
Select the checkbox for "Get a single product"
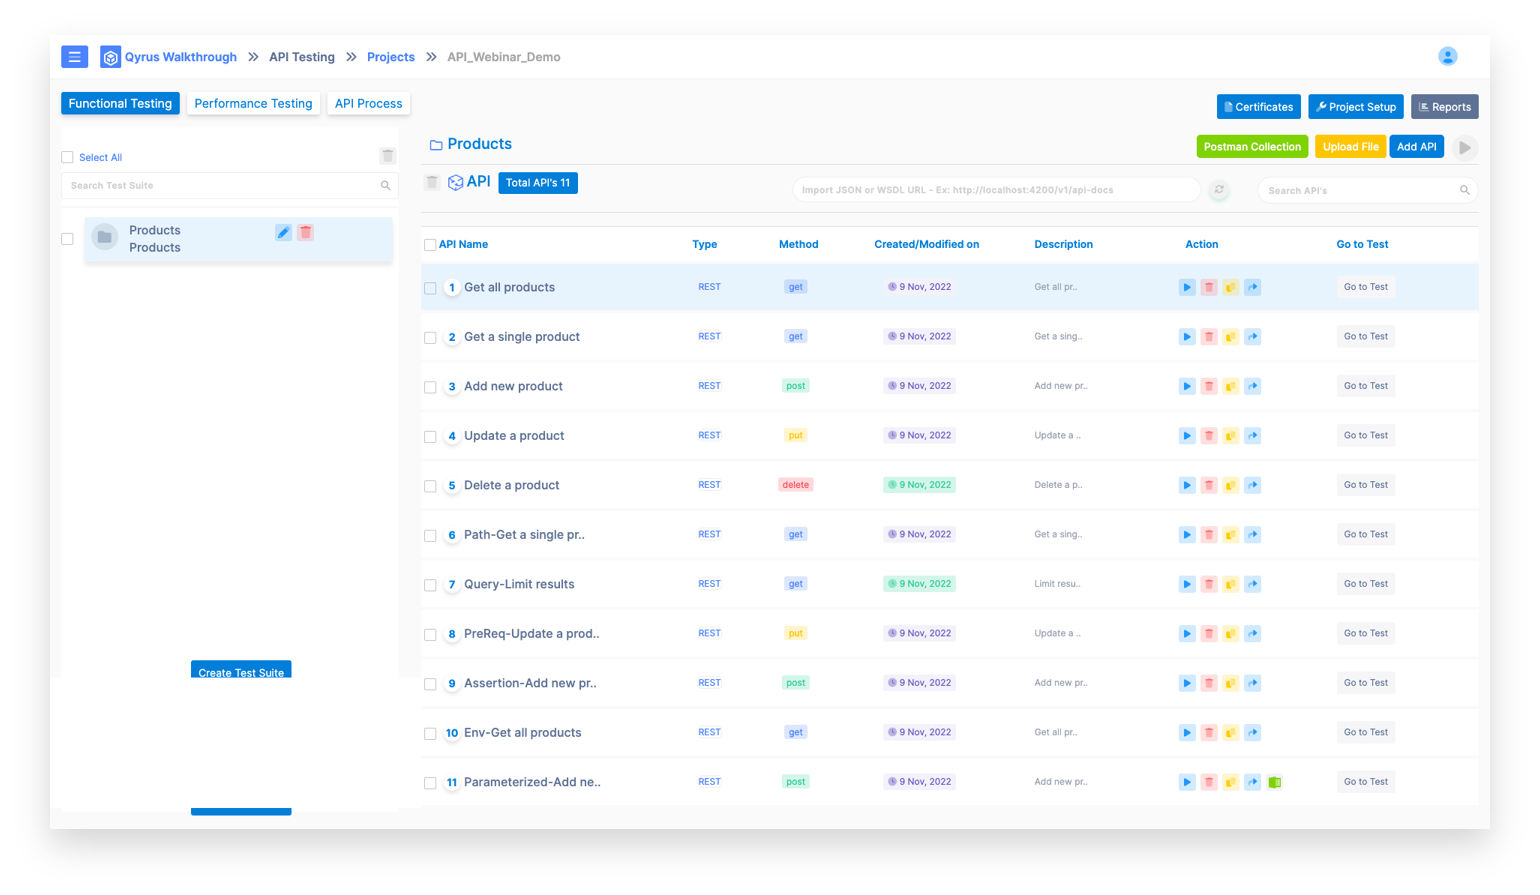point(430,337)
